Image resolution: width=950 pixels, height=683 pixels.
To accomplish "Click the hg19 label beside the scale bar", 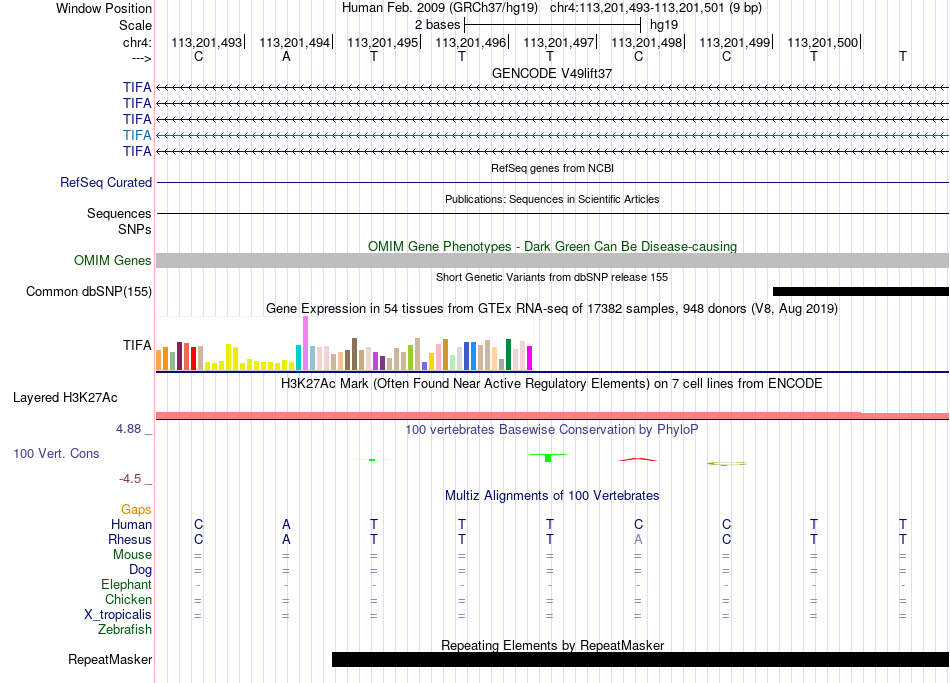I will click(x=663, y=25).
